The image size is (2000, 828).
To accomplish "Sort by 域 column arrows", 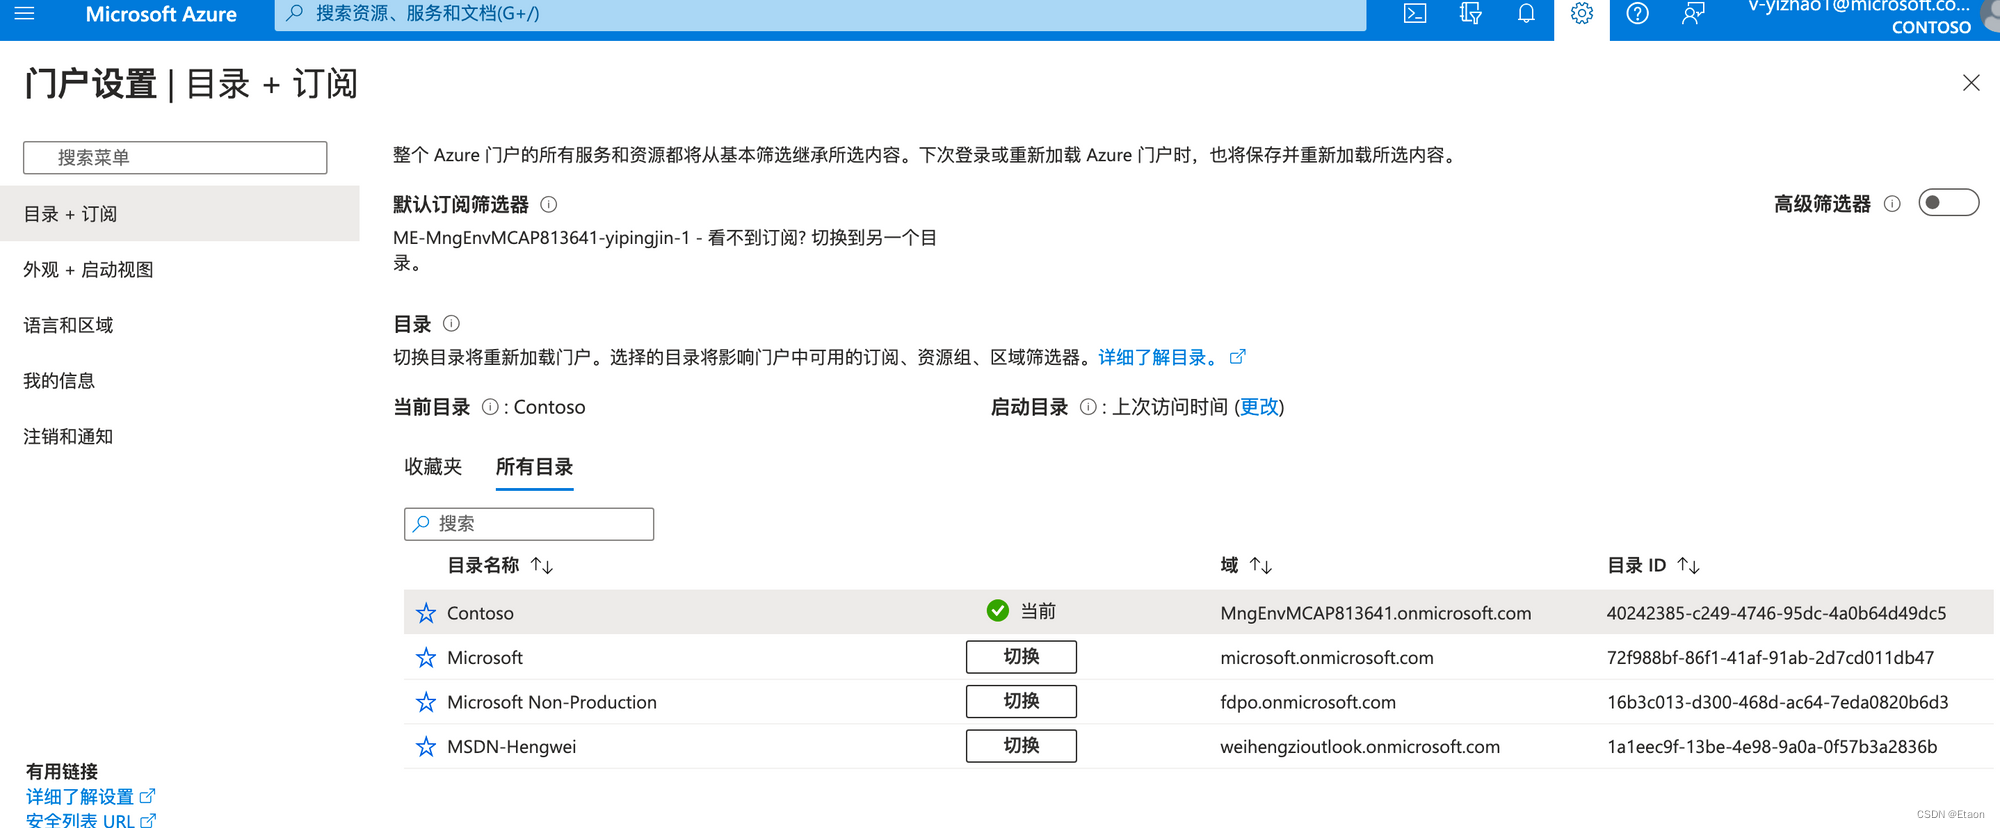I will tap(1261, 566).
